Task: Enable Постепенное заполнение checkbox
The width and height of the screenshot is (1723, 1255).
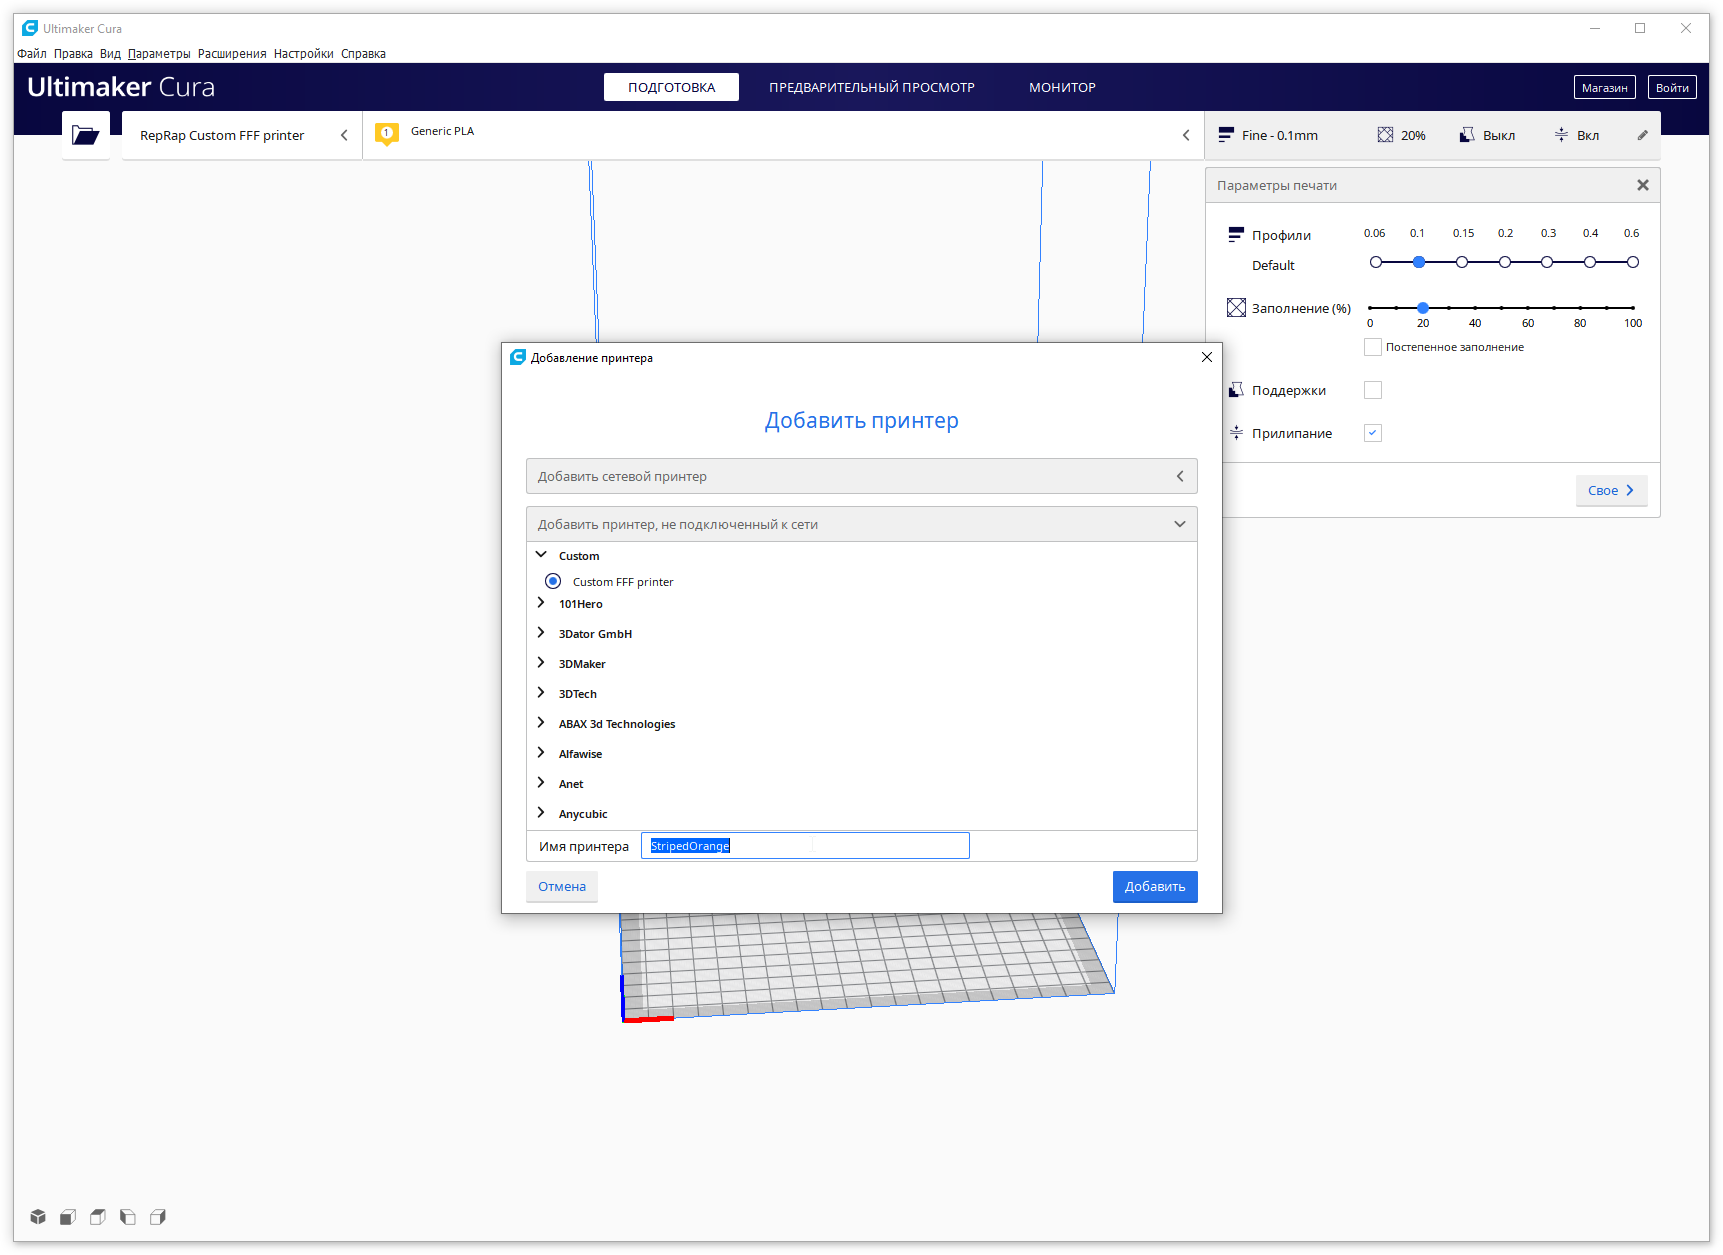Action: click(1373, 347)
